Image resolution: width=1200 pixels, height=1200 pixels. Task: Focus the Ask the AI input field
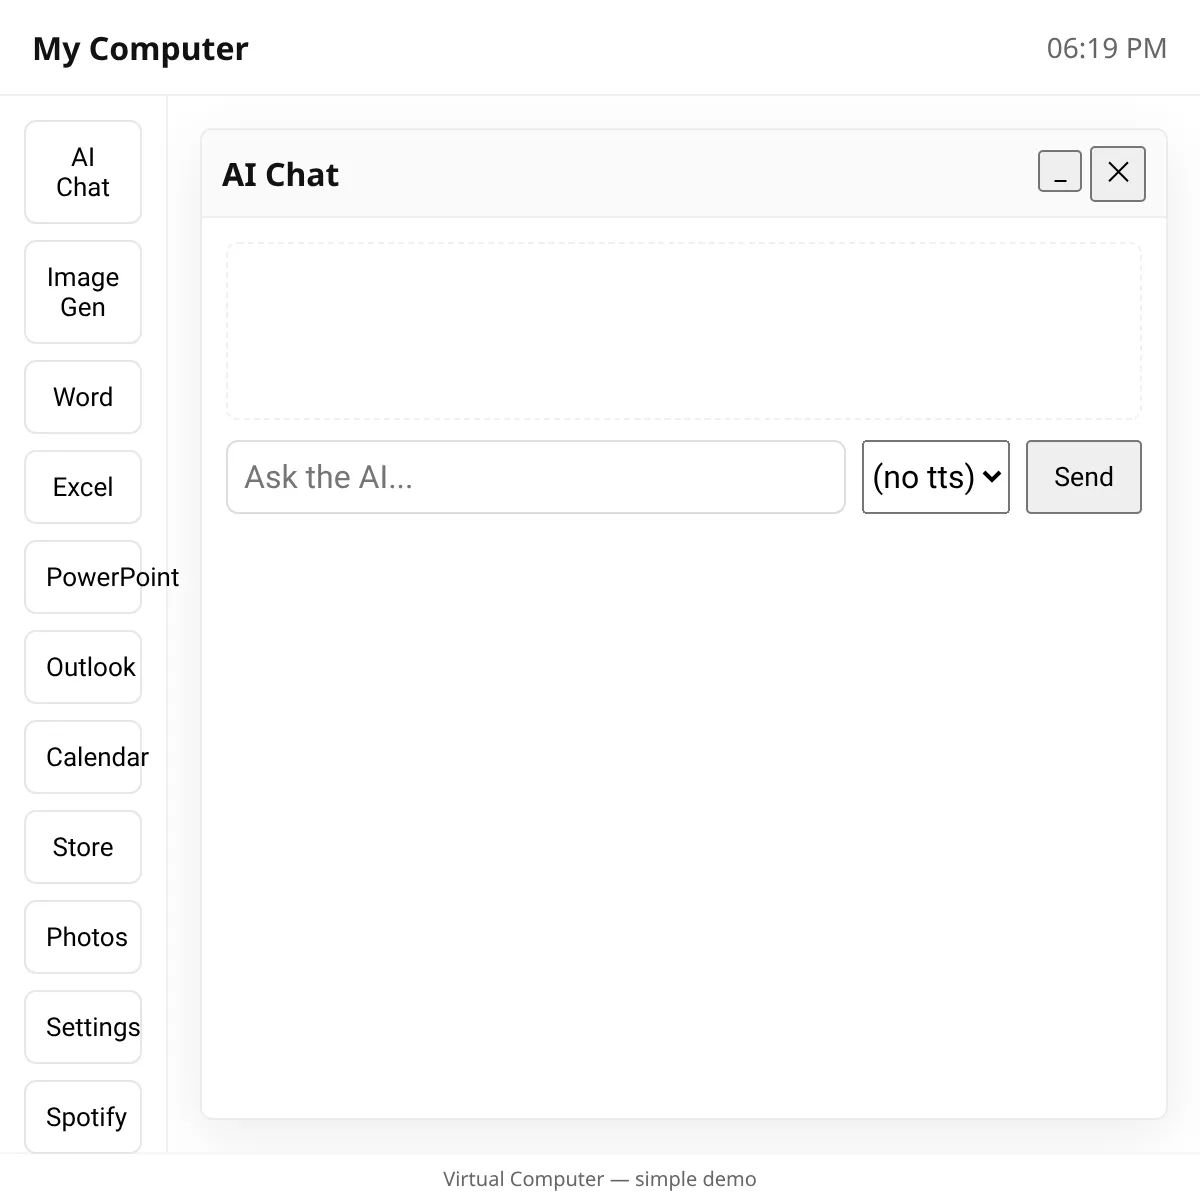coord(536,477)
